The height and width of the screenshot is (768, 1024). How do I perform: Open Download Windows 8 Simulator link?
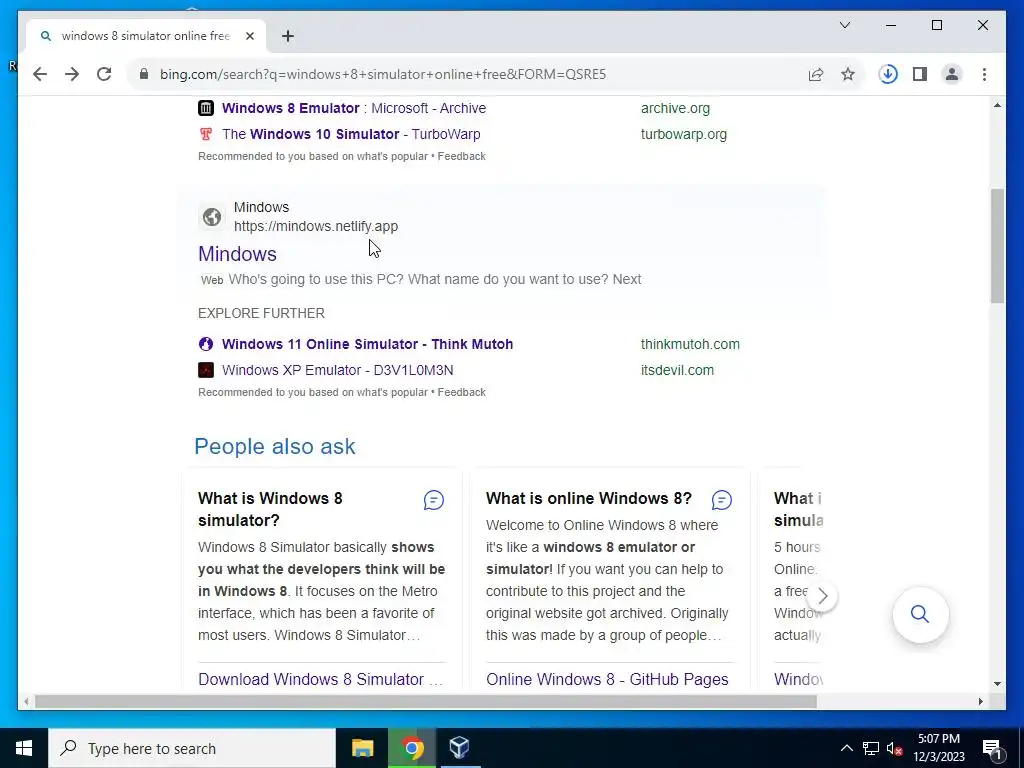click(x=320, y=679)
